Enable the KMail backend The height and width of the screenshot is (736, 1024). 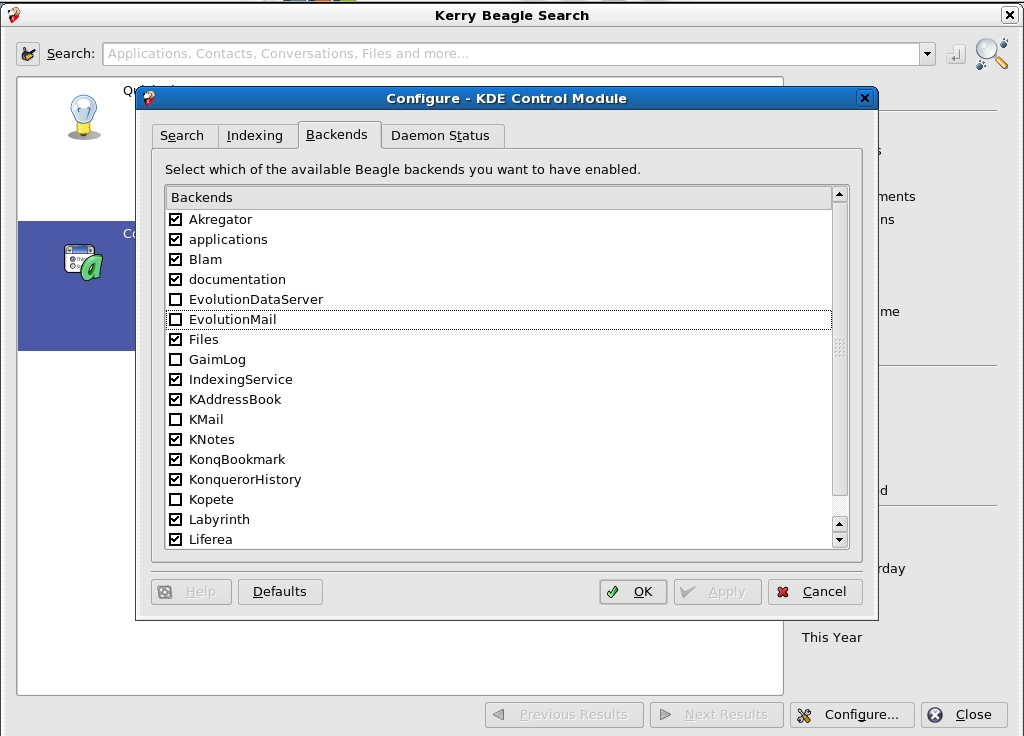pyautogui.click(x=175, y=419)
